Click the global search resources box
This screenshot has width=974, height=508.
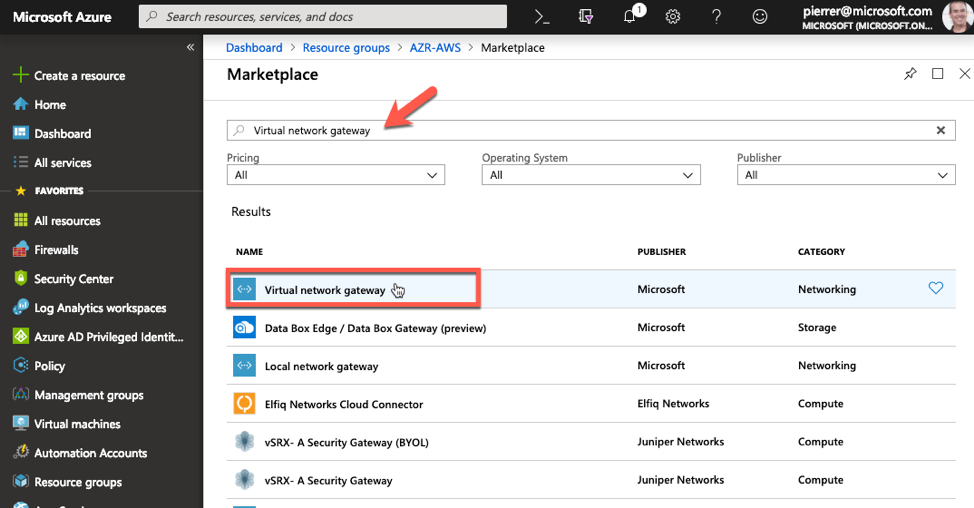[323, 17]
